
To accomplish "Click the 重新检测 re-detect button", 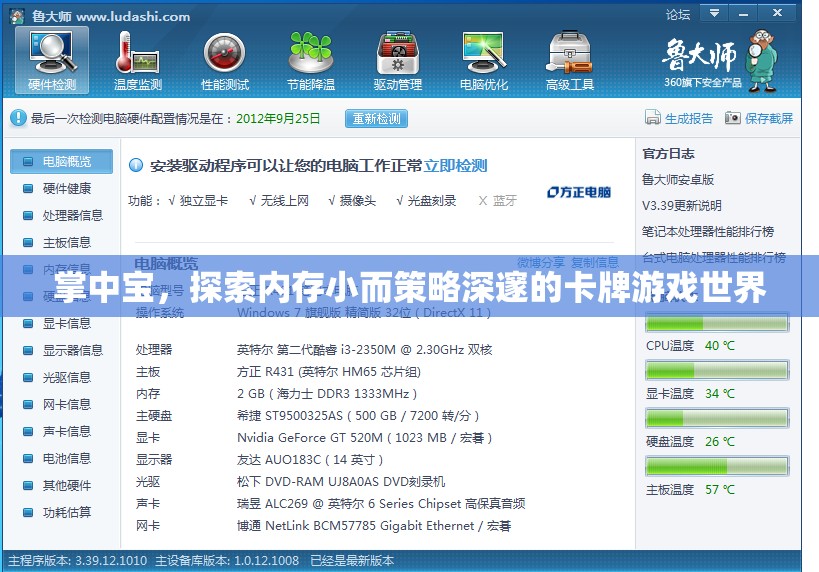I will click(x=376, y=119).
